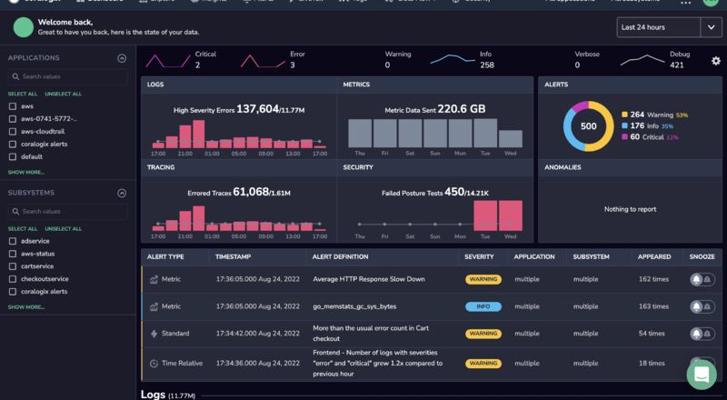The image size is (727, 400).
Task: Click the Metric alert icon for Average HTTP Response
Action: click(x=154, y=279)
